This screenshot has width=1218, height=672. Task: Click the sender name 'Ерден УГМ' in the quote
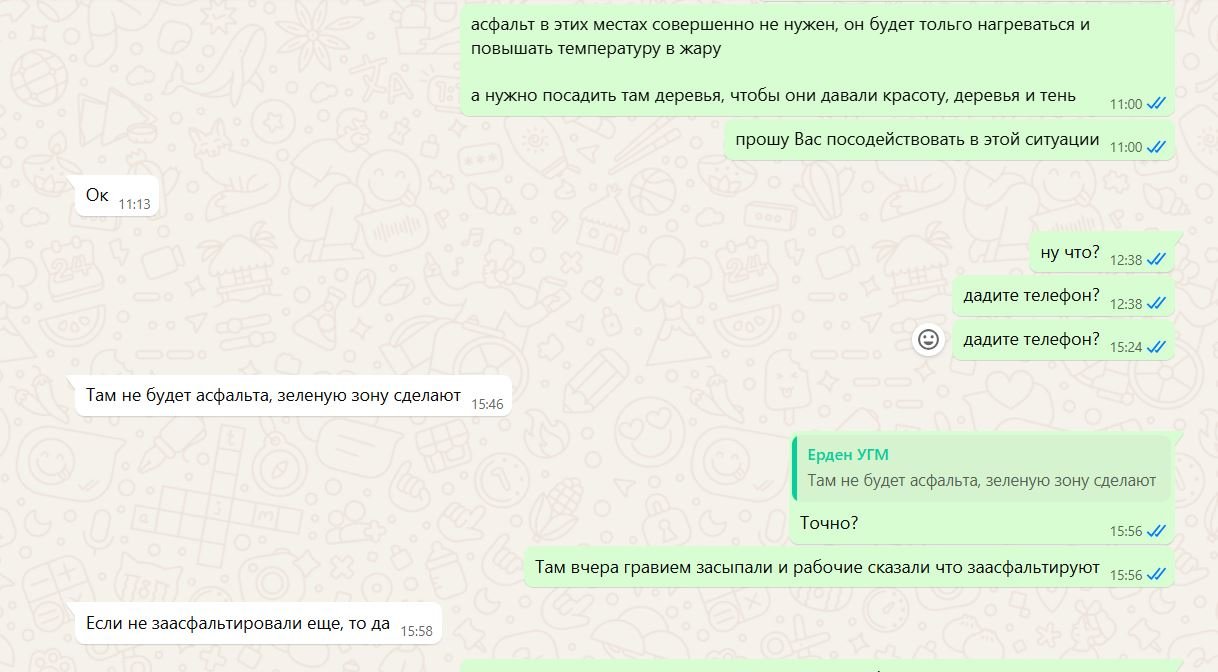click(846, 455)
